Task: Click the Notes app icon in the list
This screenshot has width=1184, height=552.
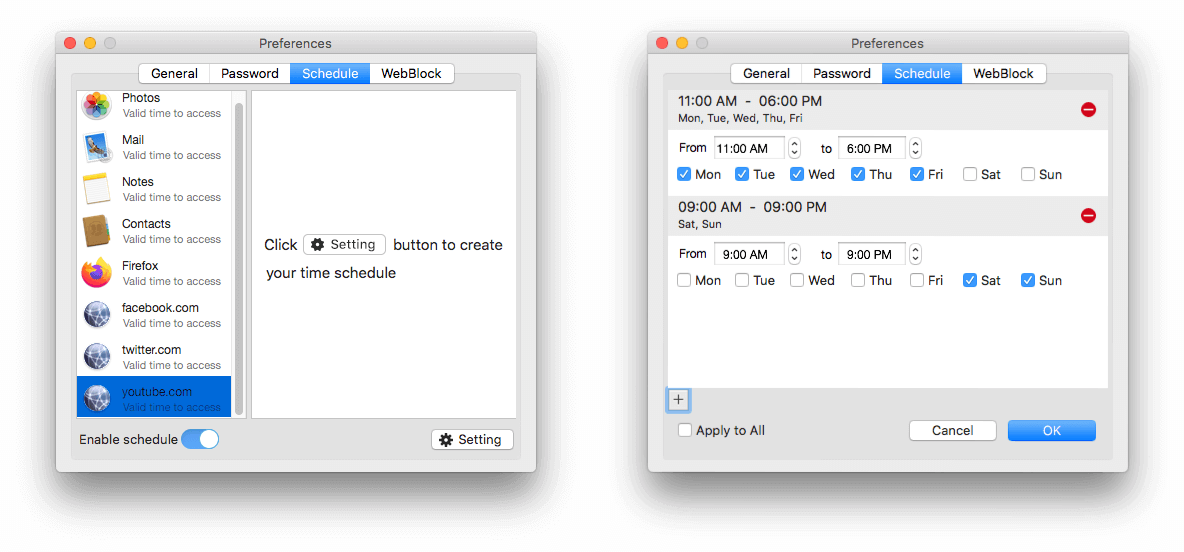Action: point(97,189)
